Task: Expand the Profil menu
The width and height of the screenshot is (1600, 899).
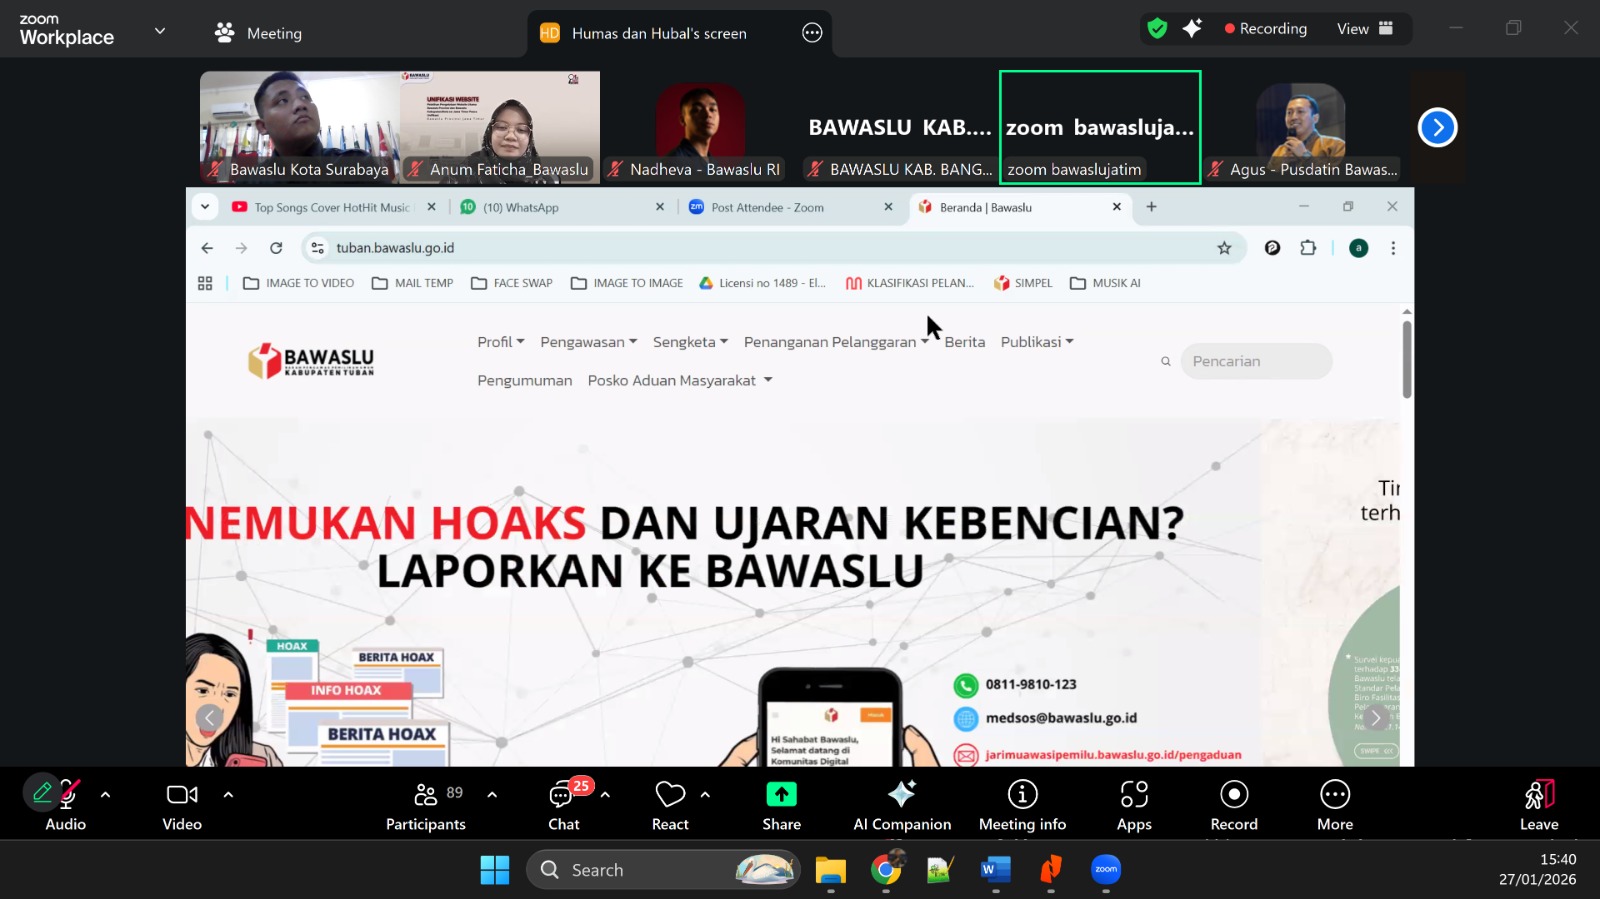Action: (500, 342)
